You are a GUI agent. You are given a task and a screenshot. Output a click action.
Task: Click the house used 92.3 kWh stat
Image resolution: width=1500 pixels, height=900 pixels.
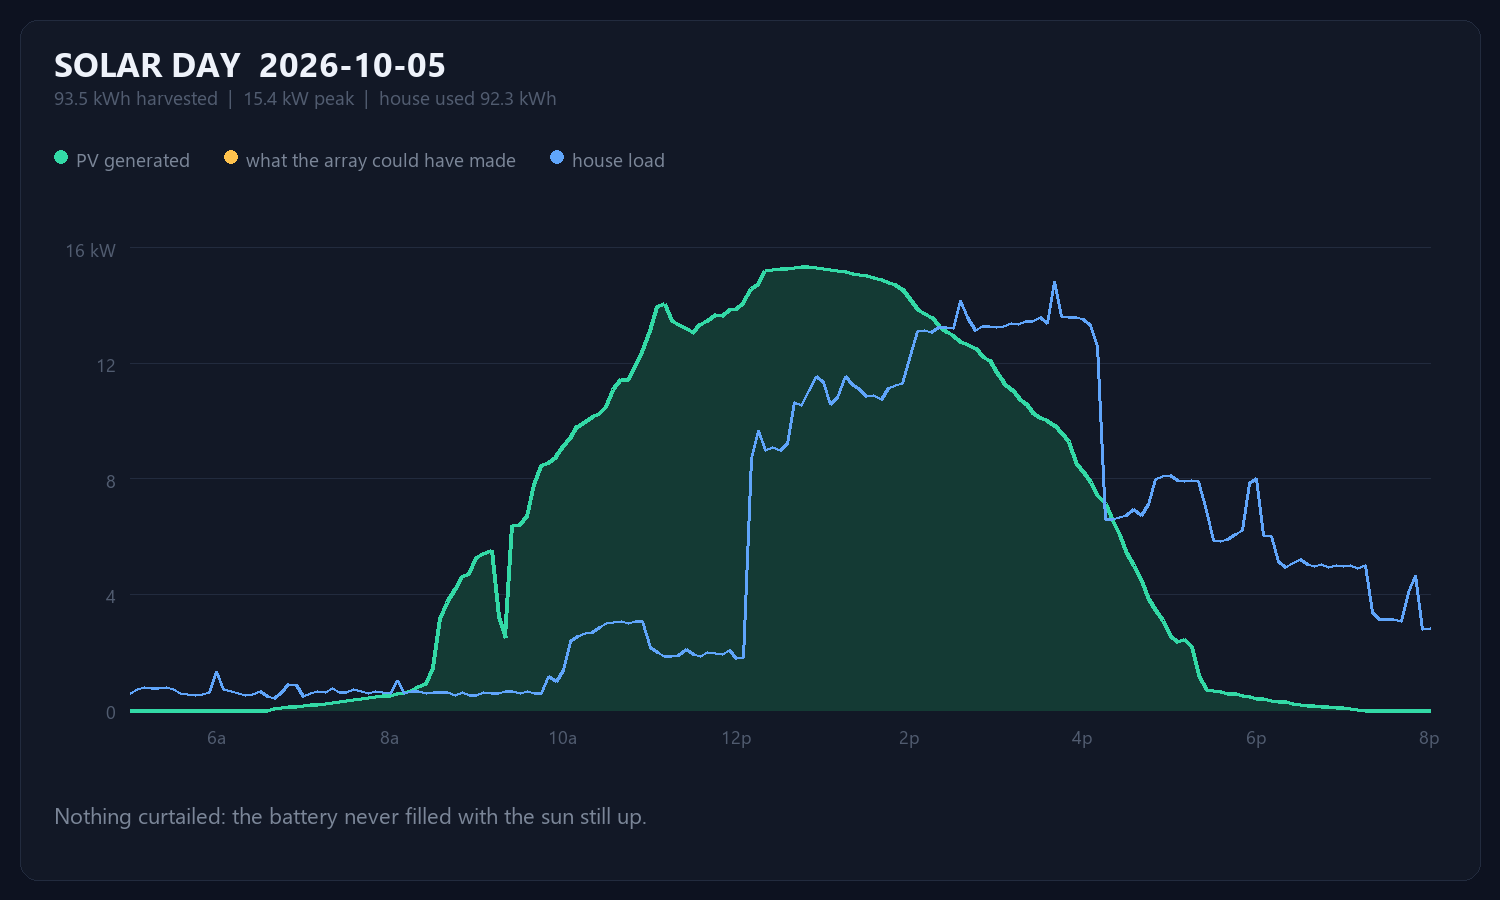[x=468, y=99]
